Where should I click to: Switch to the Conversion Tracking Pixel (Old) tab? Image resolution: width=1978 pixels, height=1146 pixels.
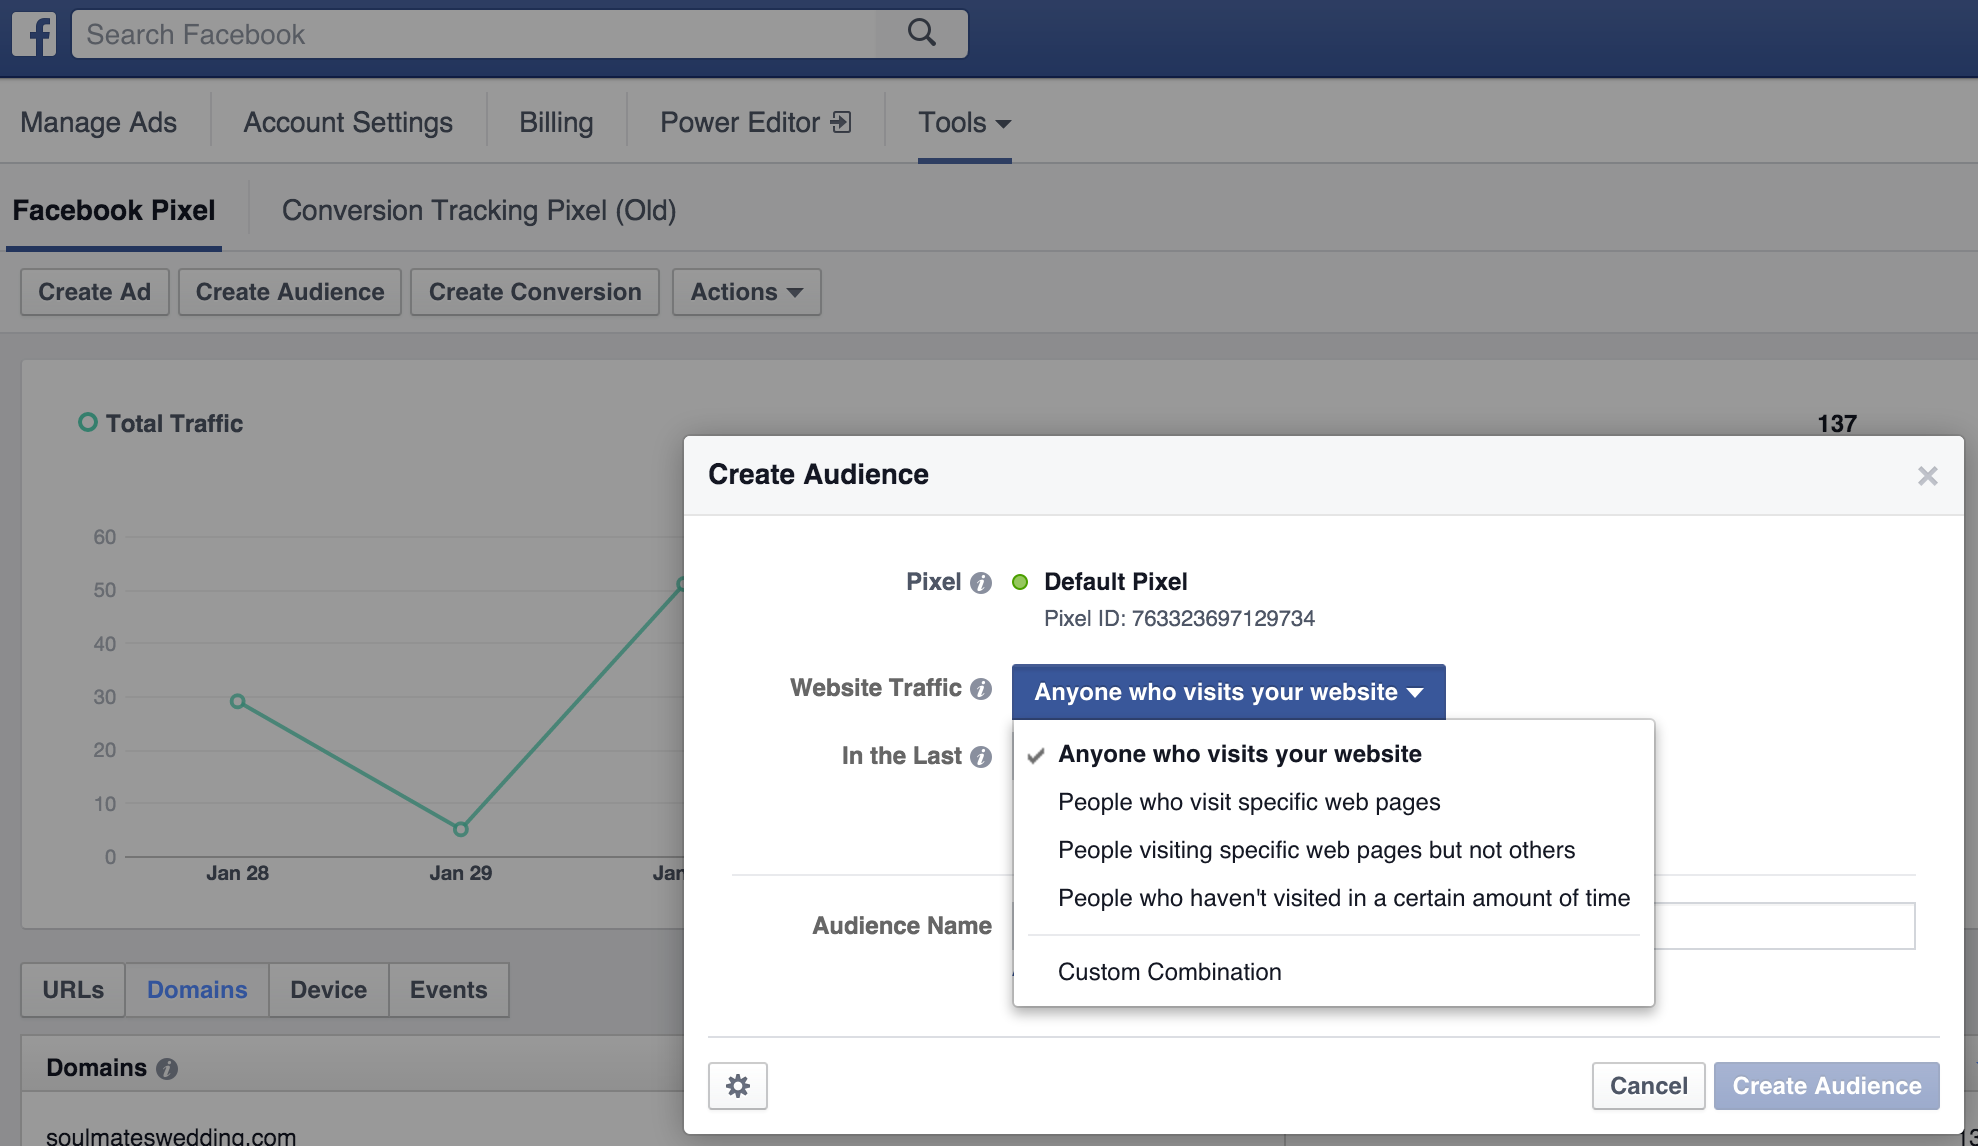(x=480, y=210)
